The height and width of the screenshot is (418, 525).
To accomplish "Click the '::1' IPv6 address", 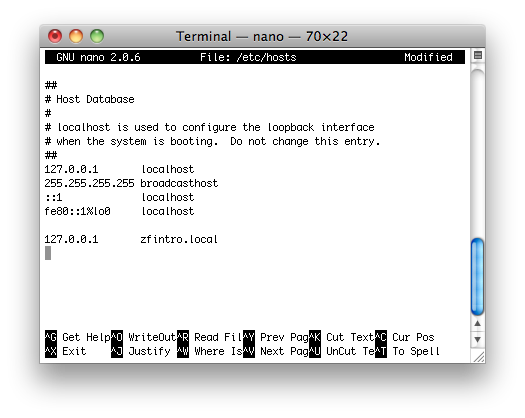I will click(x=54, y=197).
